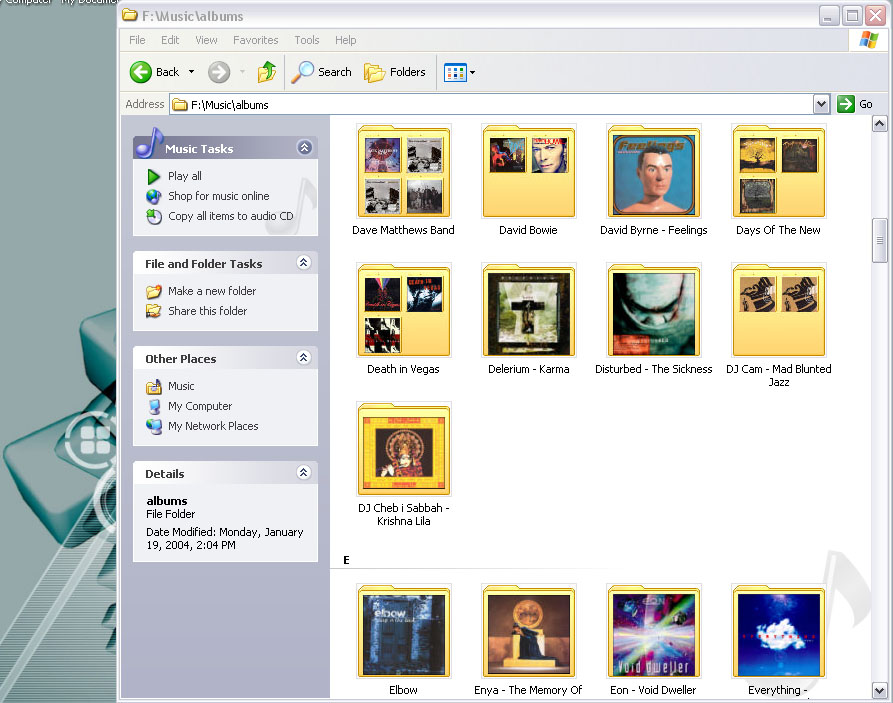The width and height of the screenshot is (893, 703).
Task: Click the Music folder icon in Other Places
Action: pos(154,387)
